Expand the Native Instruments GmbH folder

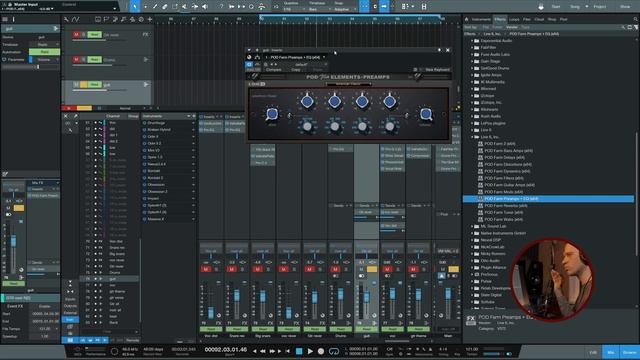click(x=472, y=233)
